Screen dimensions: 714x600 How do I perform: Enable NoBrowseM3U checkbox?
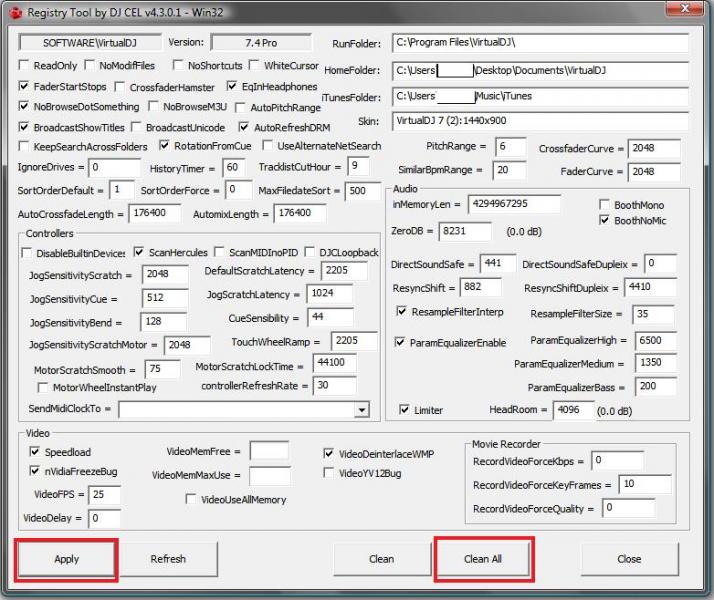(153, 106)
